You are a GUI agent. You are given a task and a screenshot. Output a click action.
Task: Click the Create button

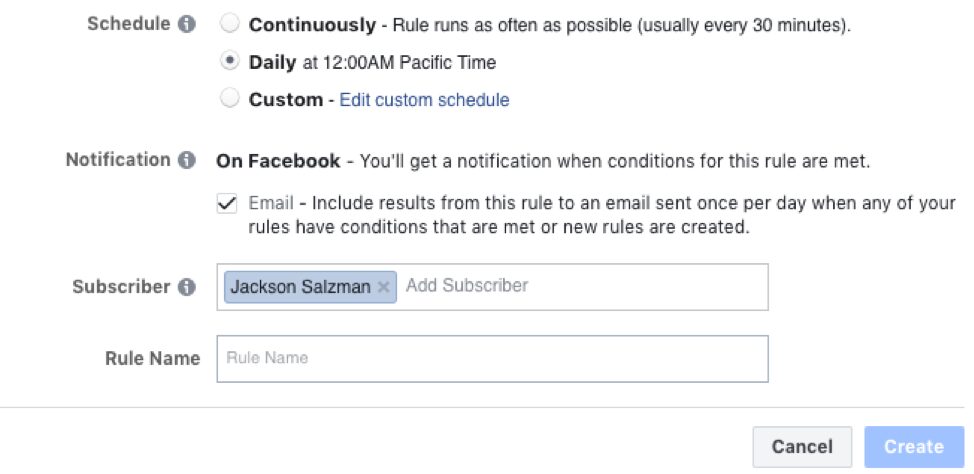point(914,447)
